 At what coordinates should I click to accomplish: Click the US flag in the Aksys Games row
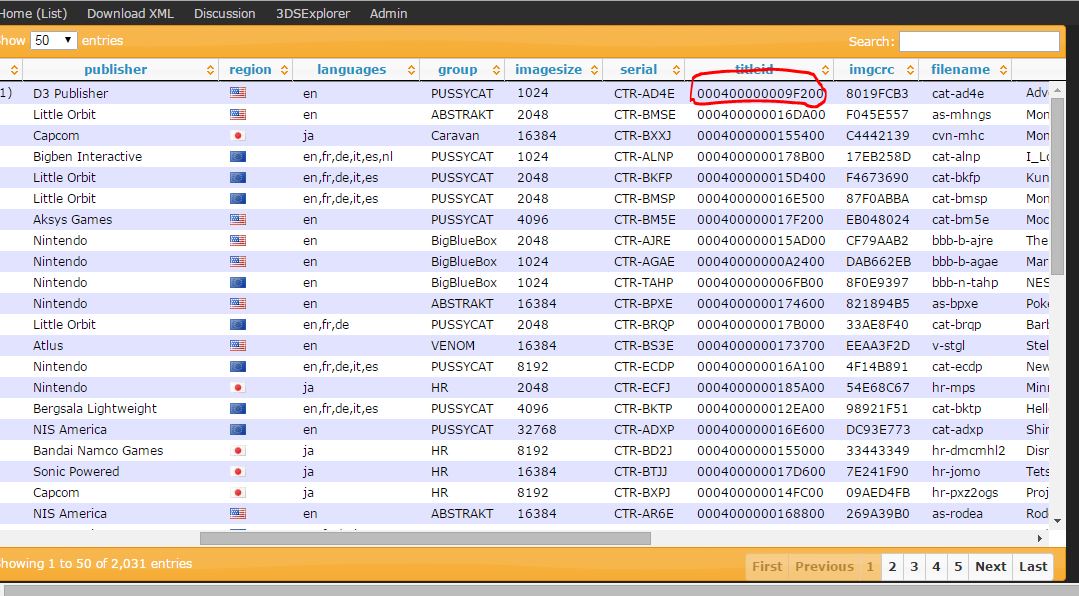[x=238, y=219]
